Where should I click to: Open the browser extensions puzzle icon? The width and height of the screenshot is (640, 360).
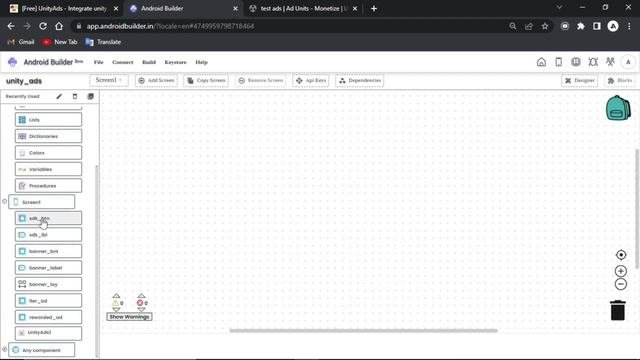[580, 26]
